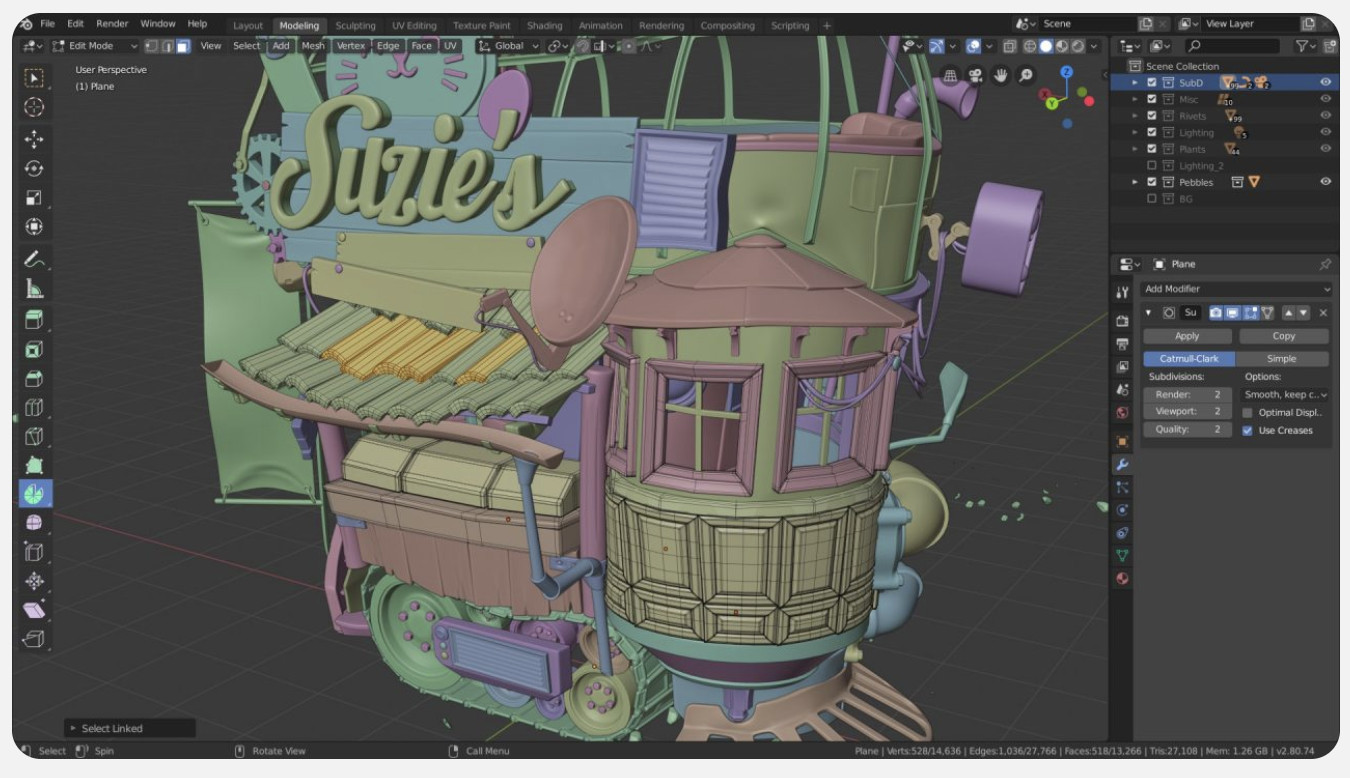Image resolution: width=1350 pixels, height=778 pixels.
Task: Open the Modifiers wrench properties tab
Action: tap(1122, 465)
